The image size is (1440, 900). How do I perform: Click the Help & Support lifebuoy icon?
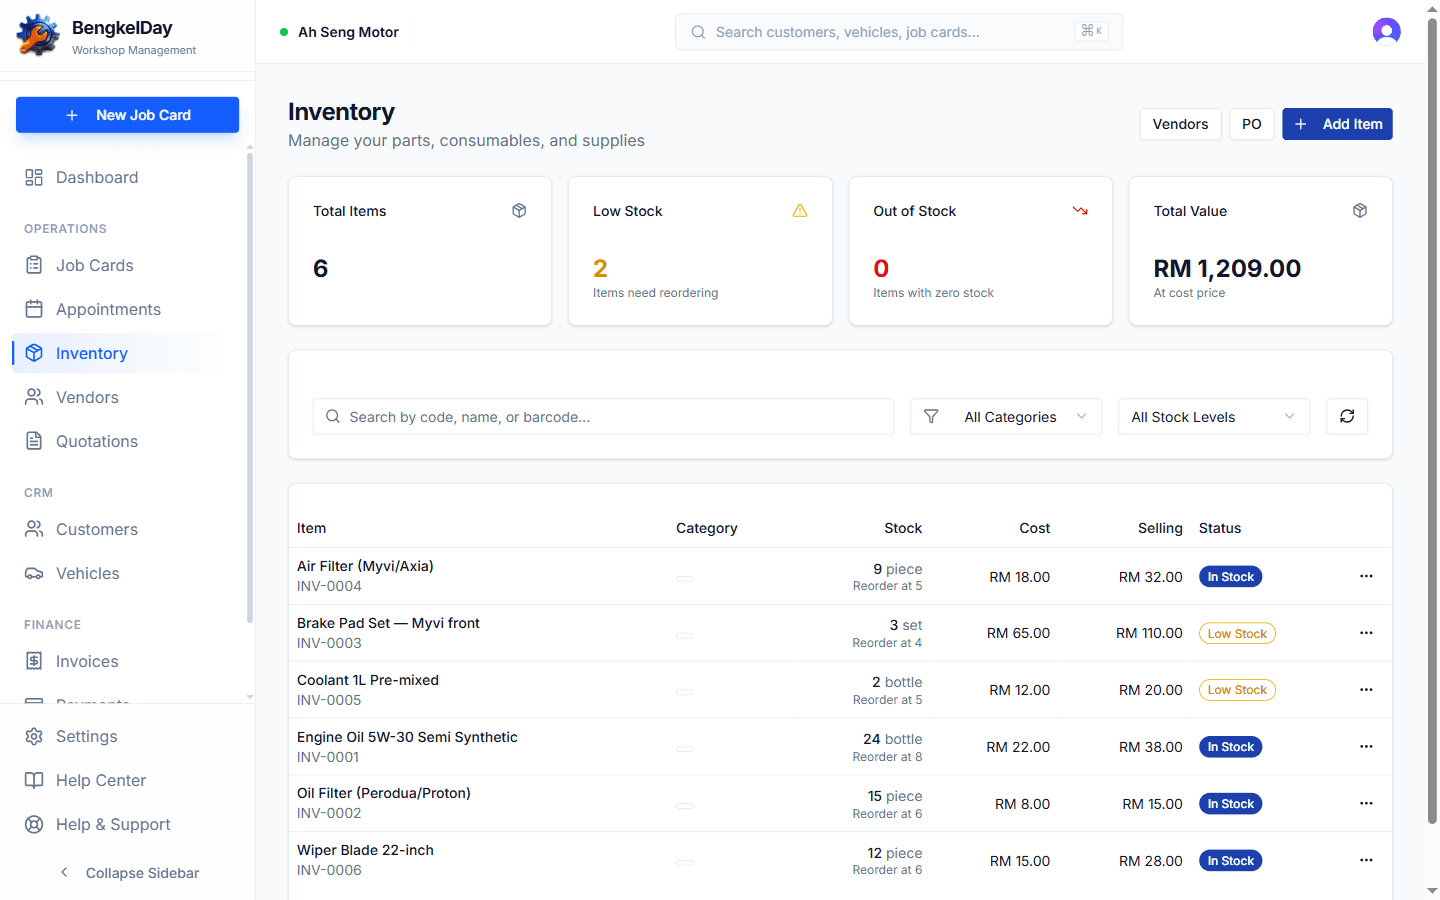pos(34,824)
